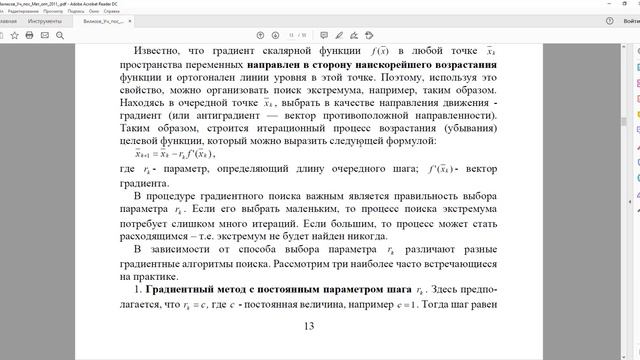Switch to the Инструменты tab
Screen dimensions: 640x360
point(45,21)
